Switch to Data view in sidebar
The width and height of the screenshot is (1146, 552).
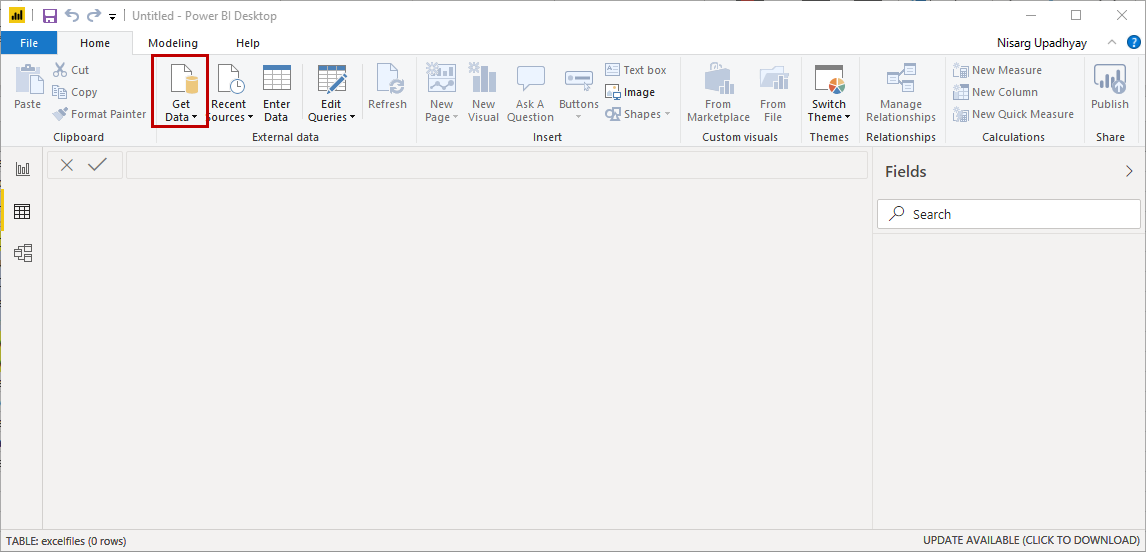(x=23, y=211)
